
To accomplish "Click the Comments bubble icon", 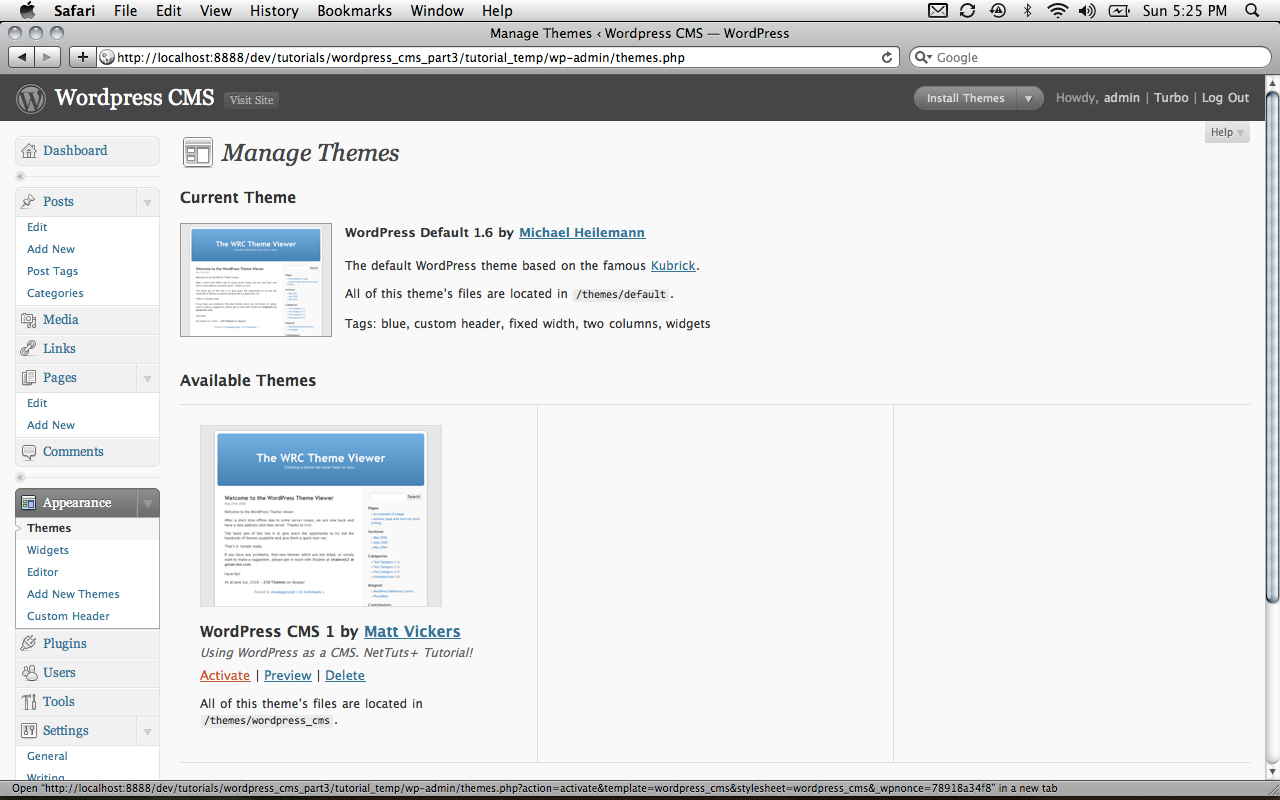I will point(29,452).
